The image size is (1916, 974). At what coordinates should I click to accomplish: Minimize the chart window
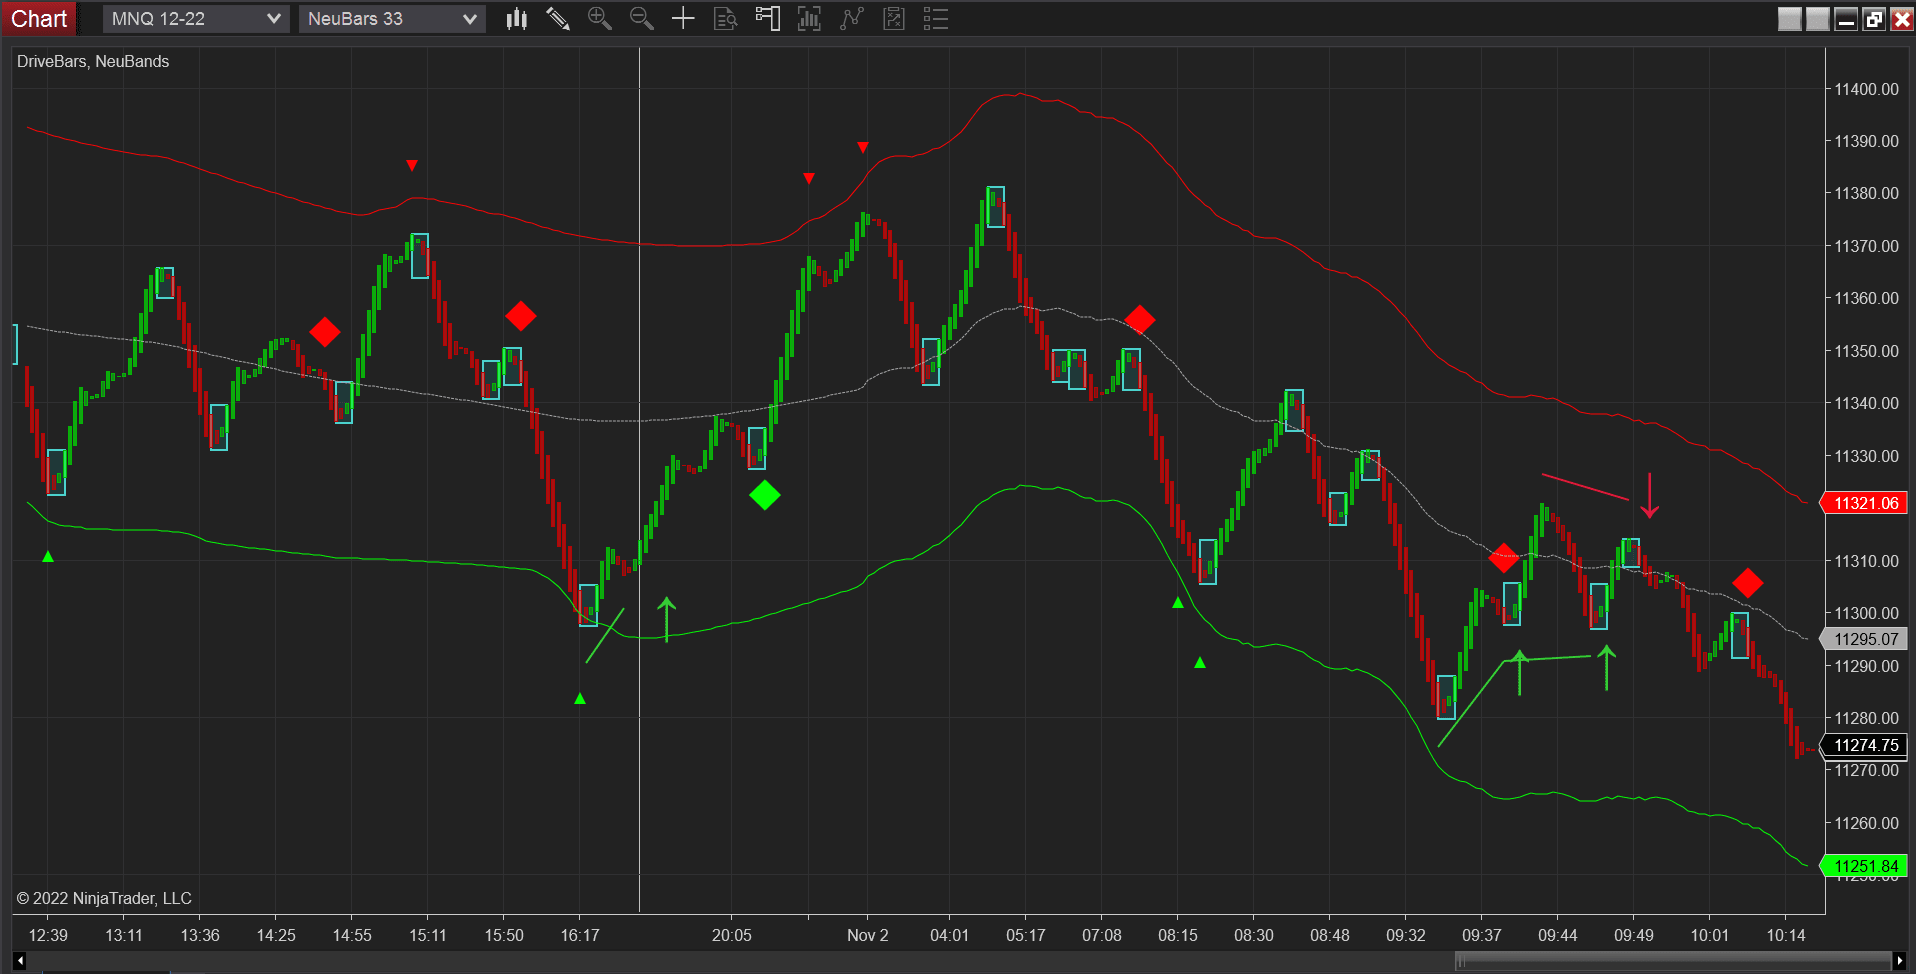pyautogui.click(x=1846, y=19)
